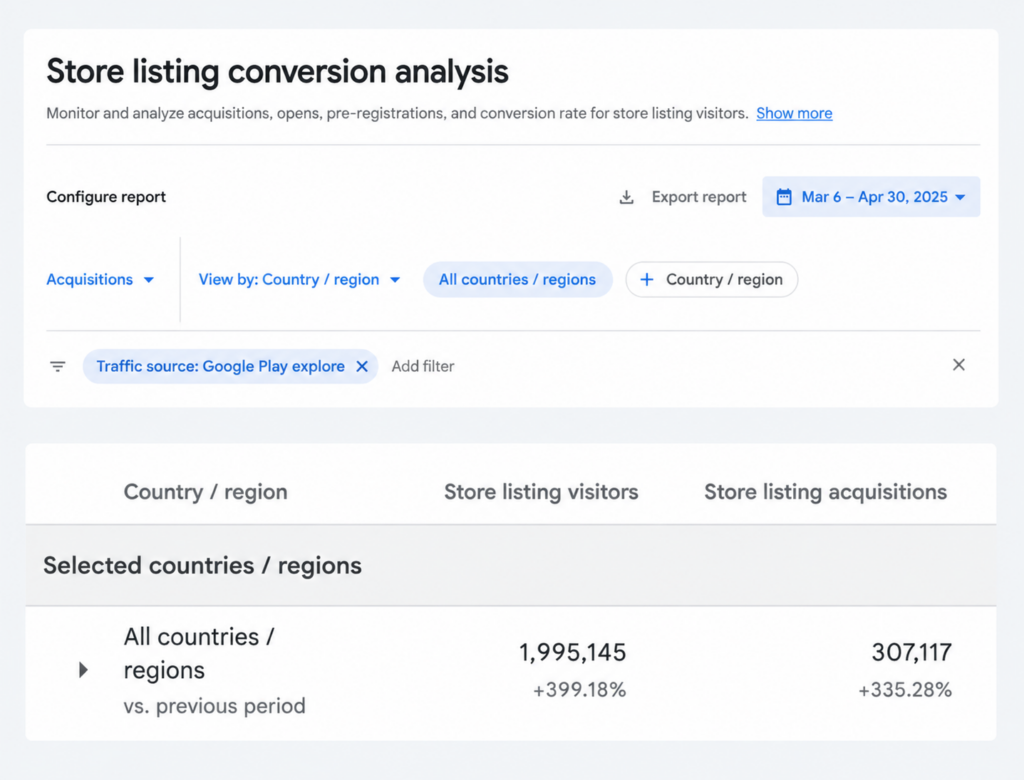Open the Acquisitions metric dropdown
1024x780 pixels.
click(x=100, y=280)
